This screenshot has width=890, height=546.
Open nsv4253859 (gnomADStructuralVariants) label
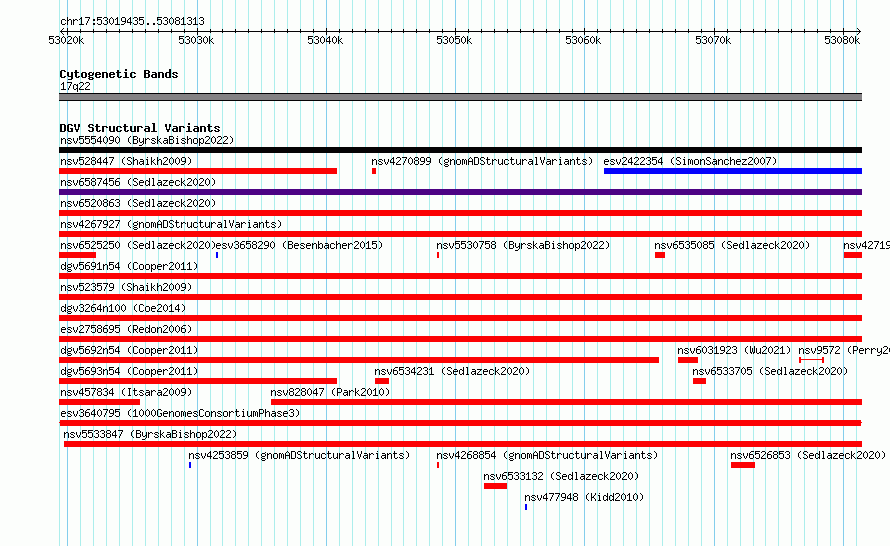tap(299, 455)
